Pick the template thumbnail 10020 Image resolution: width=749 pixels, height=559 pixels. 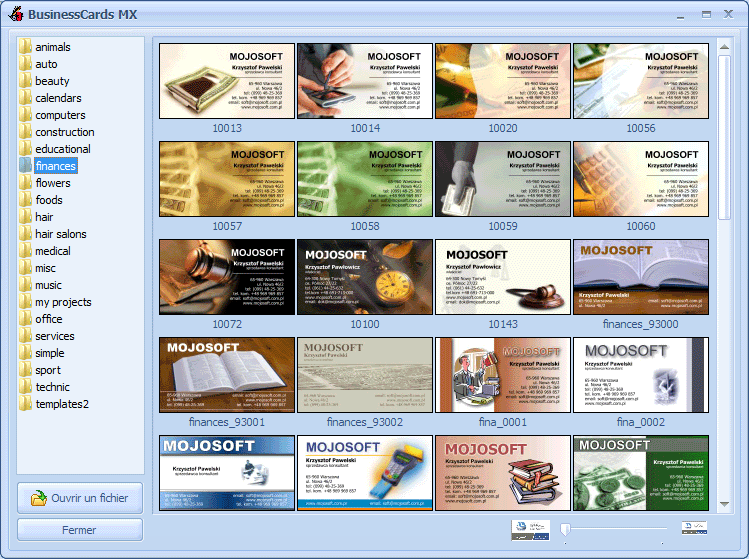point(503,81)
